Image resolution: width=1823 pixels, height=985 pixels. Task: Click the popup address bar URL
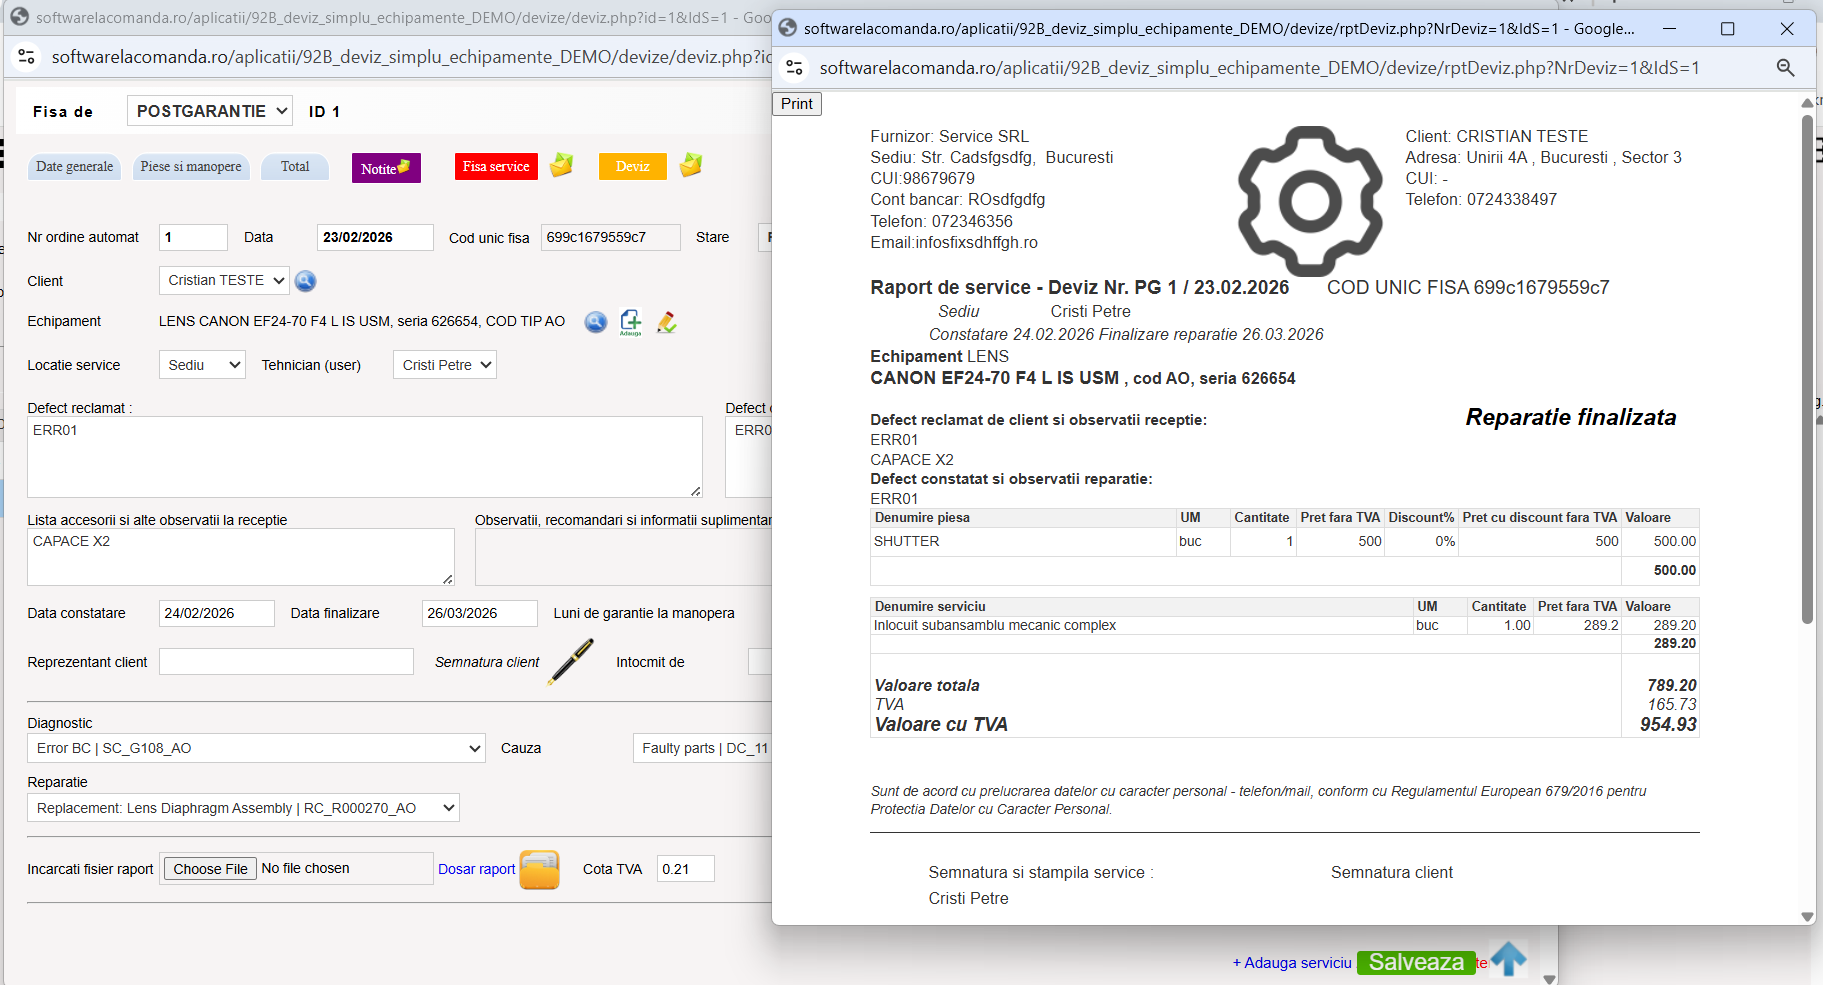[x=1260, y=68]
